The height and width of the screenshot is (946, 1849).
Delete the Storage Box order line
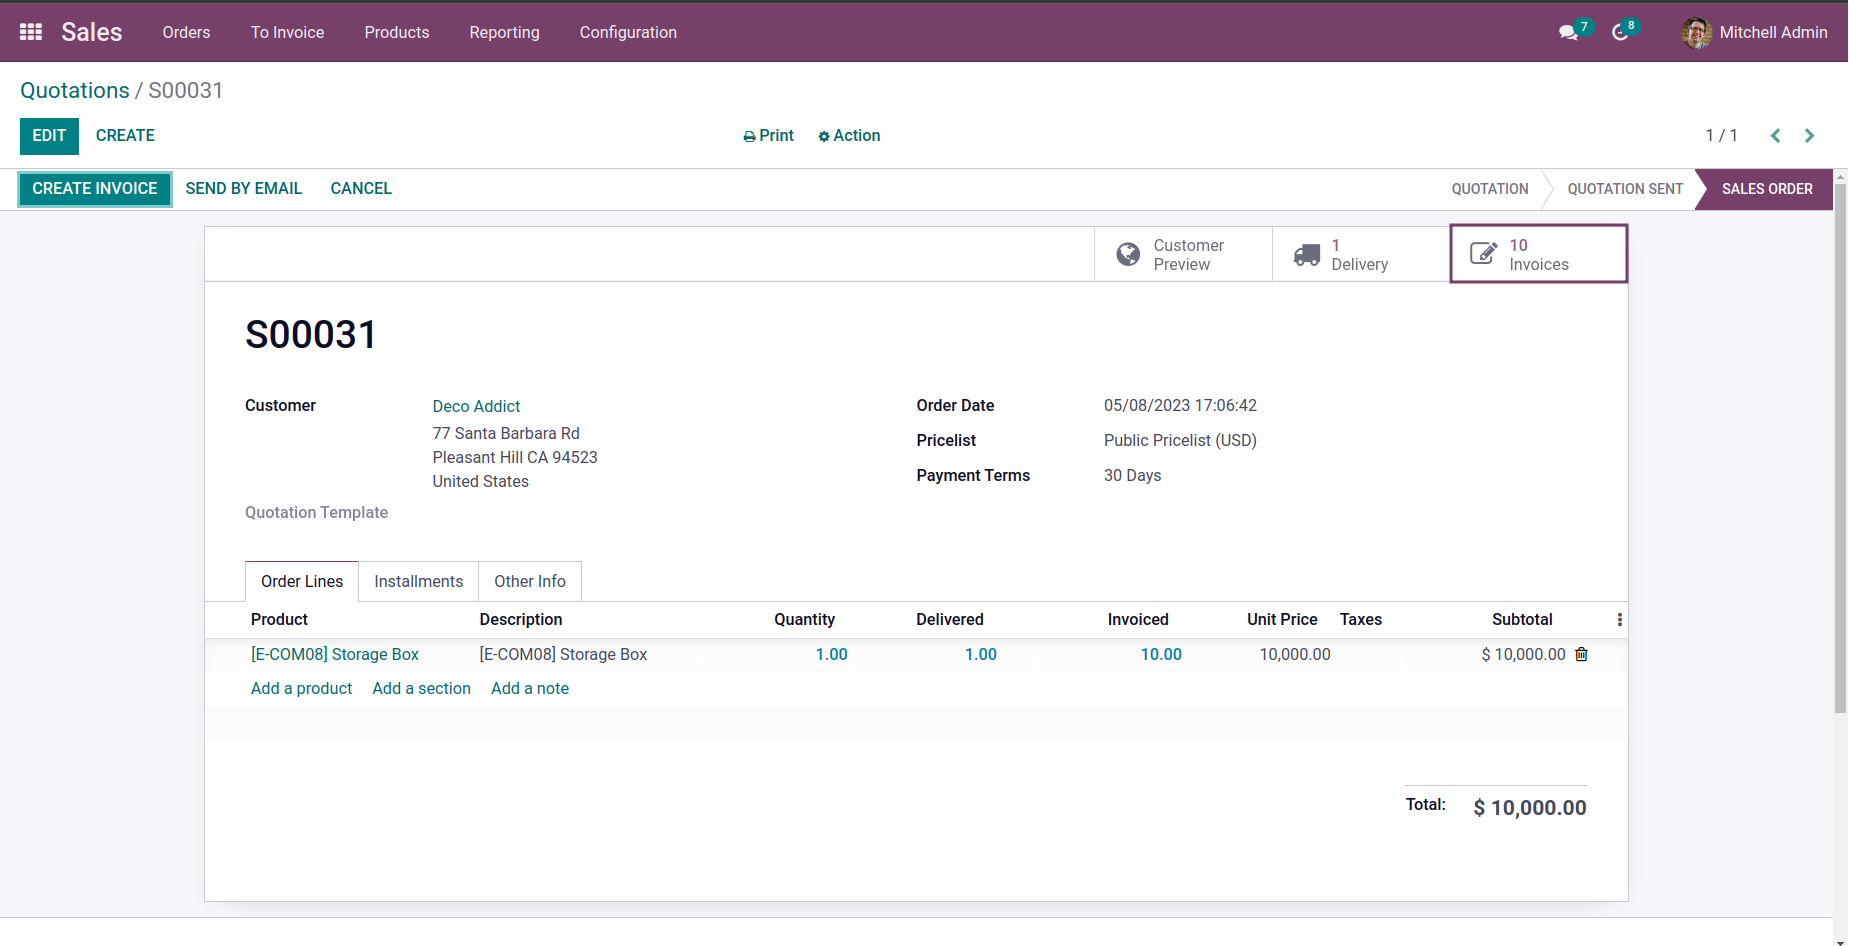(1581, 654)
